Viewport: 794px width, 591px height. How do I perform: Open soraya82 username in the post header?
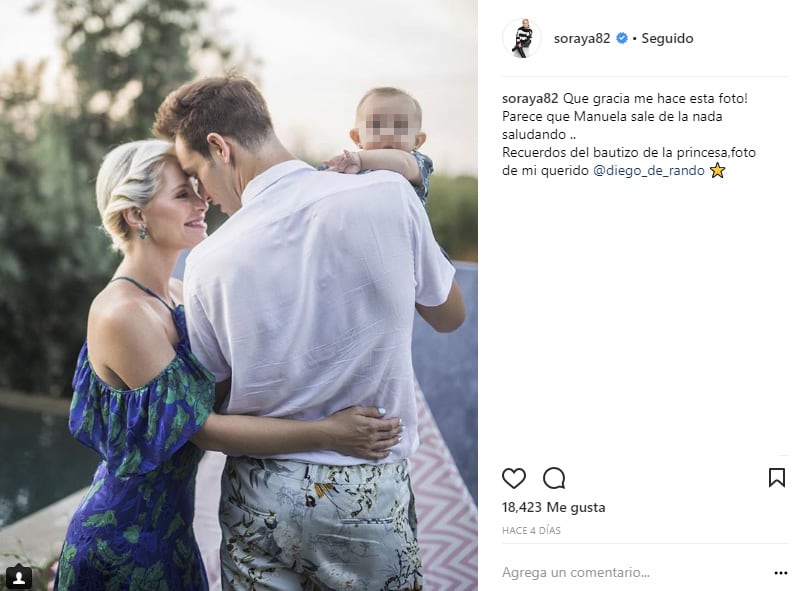coord(582,38)
